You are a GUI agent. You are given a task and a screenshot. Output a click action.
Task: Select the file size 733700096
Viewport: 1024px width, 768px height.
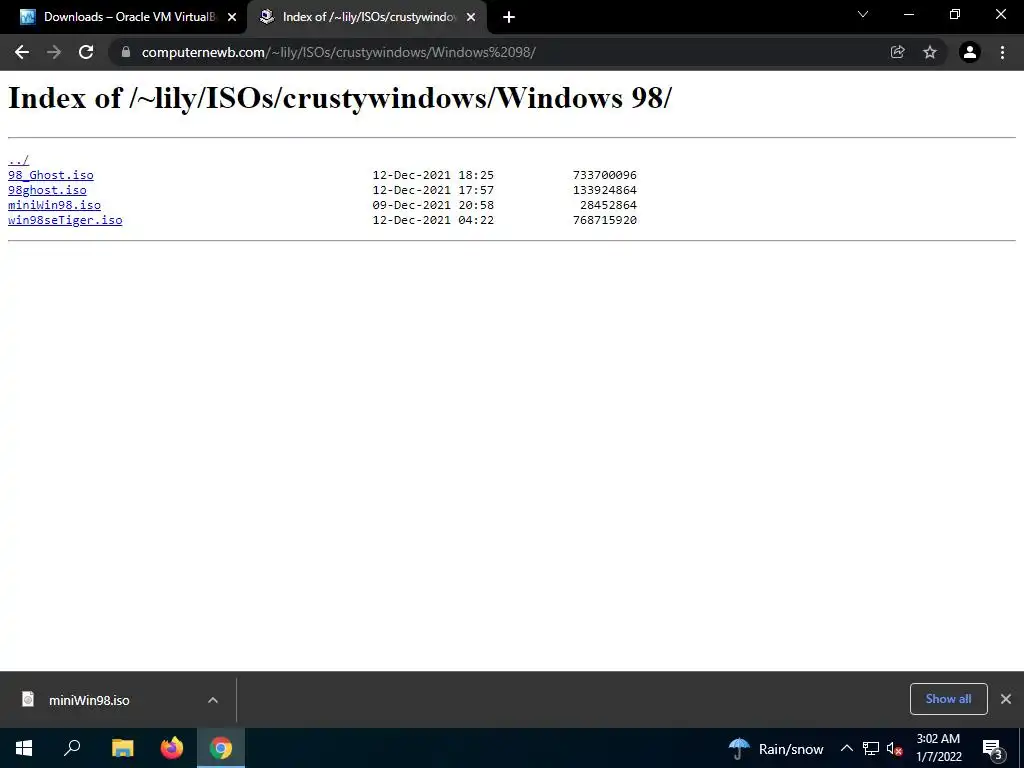click(605, 175)
